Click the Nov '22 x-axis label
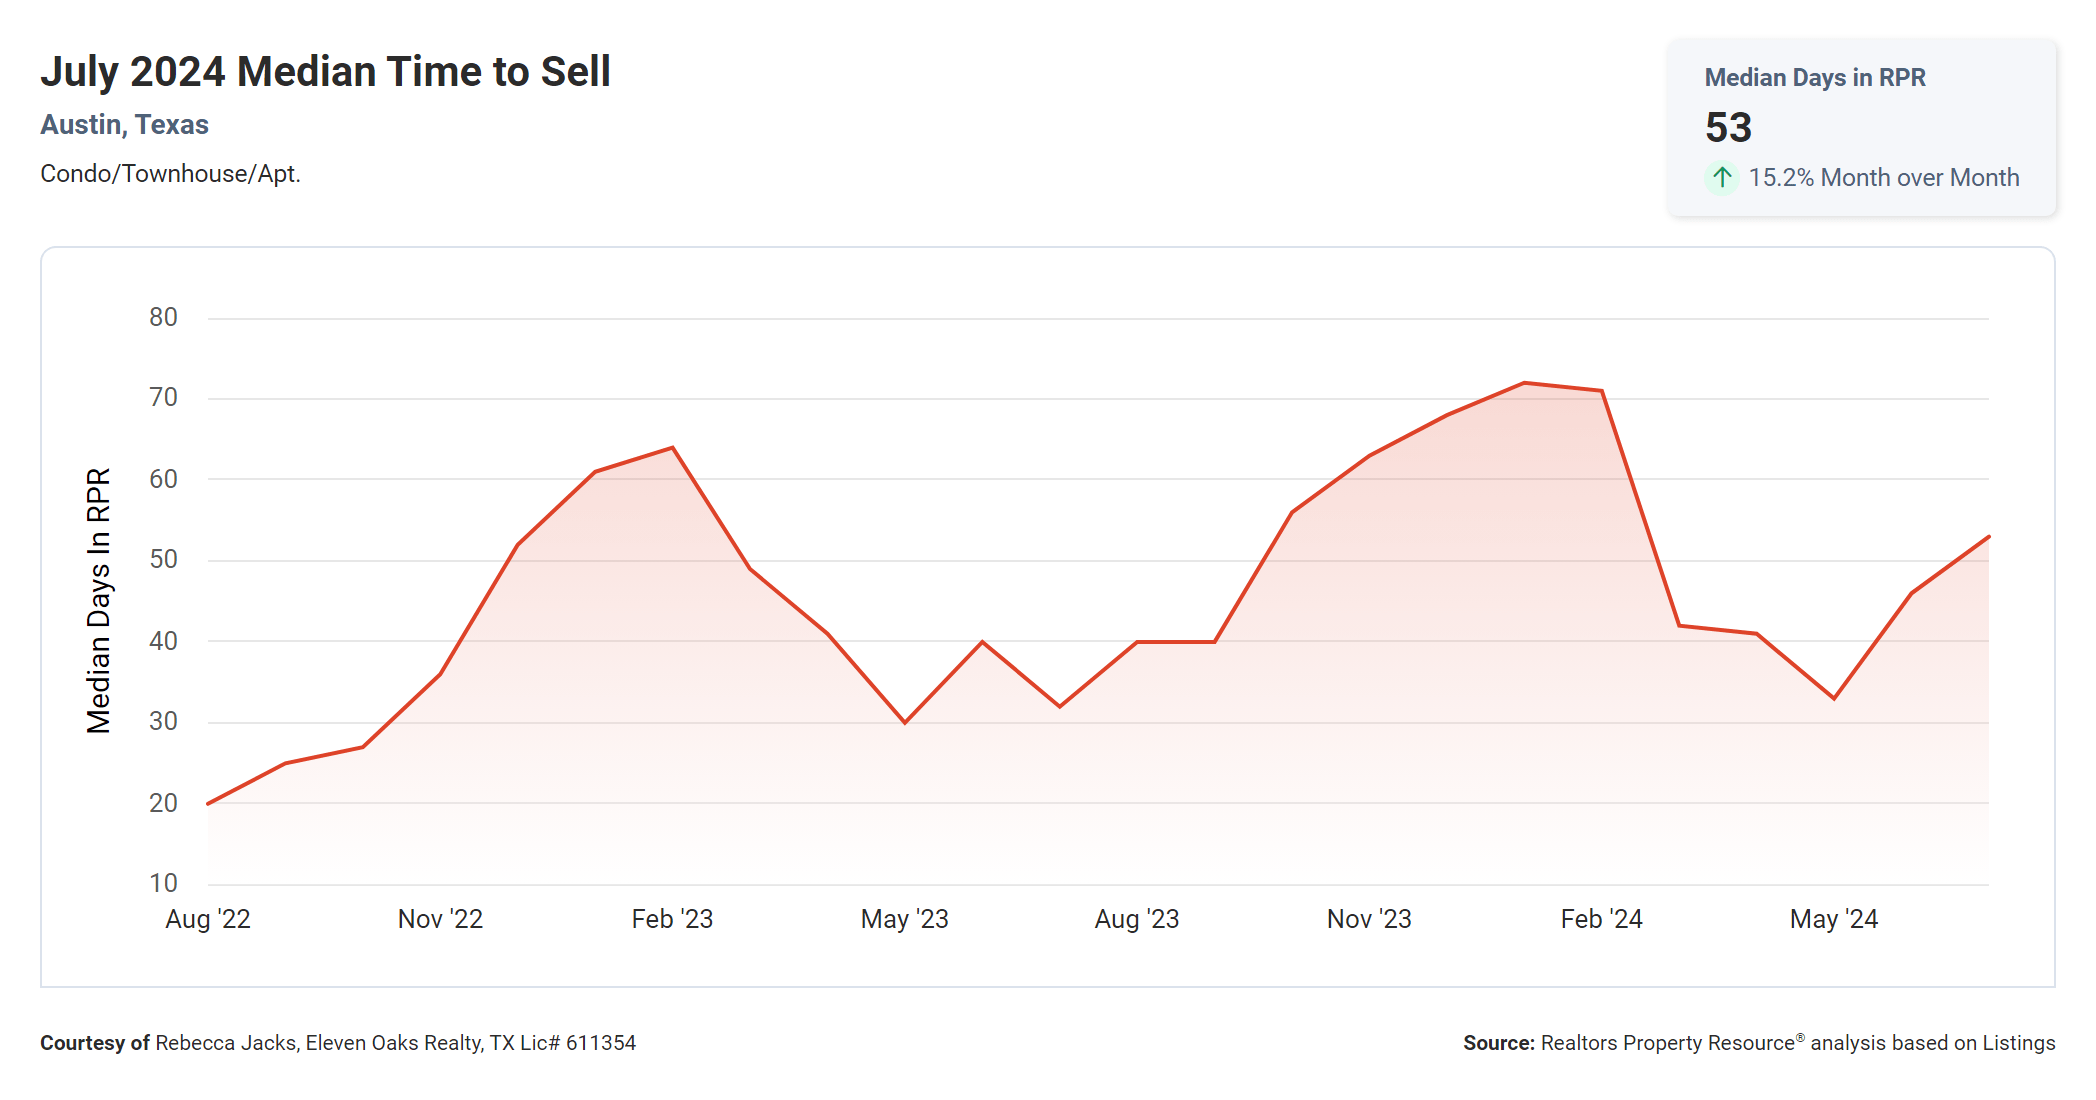The height and width of the screenshot is (1100, 2096). [x=440, y=919]
